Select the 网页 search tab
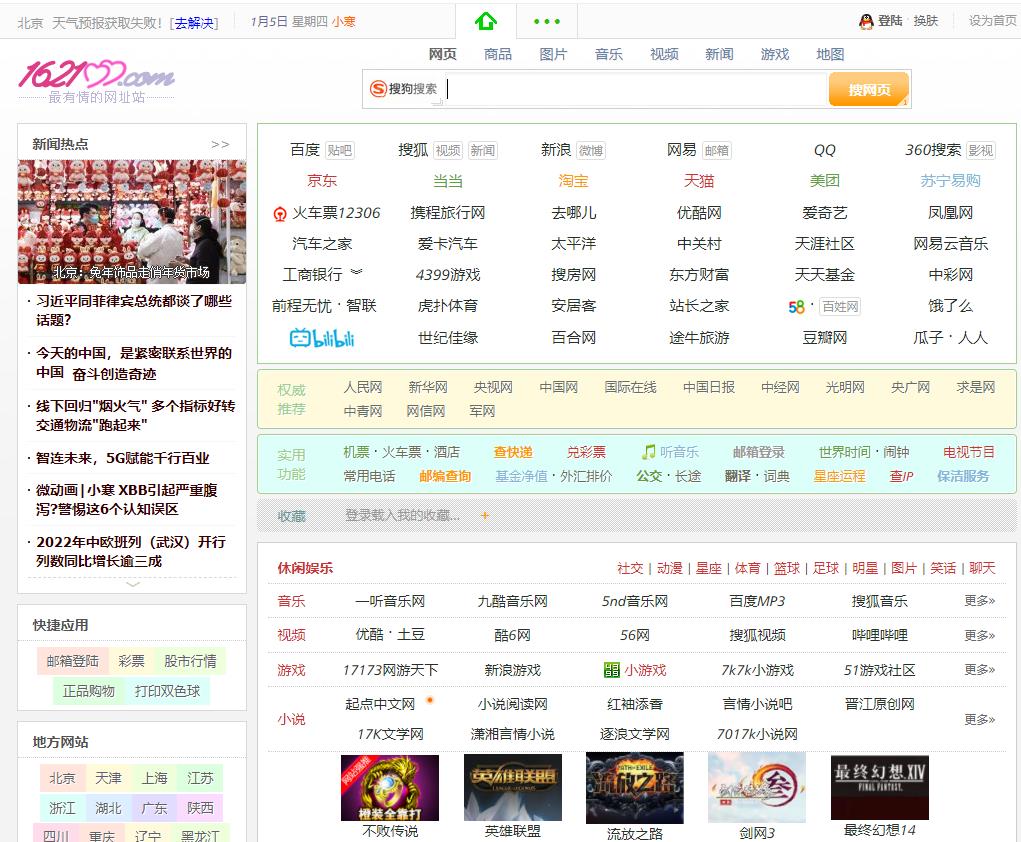This screenshot has height=842, width=1021. pos(443,54)
